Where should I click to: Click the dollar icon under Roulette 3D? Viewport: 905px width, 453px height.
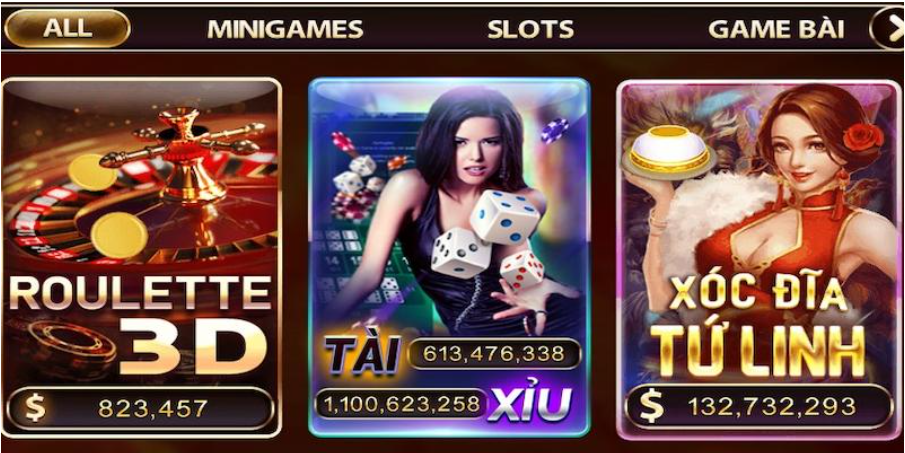[x=35, y=408]
